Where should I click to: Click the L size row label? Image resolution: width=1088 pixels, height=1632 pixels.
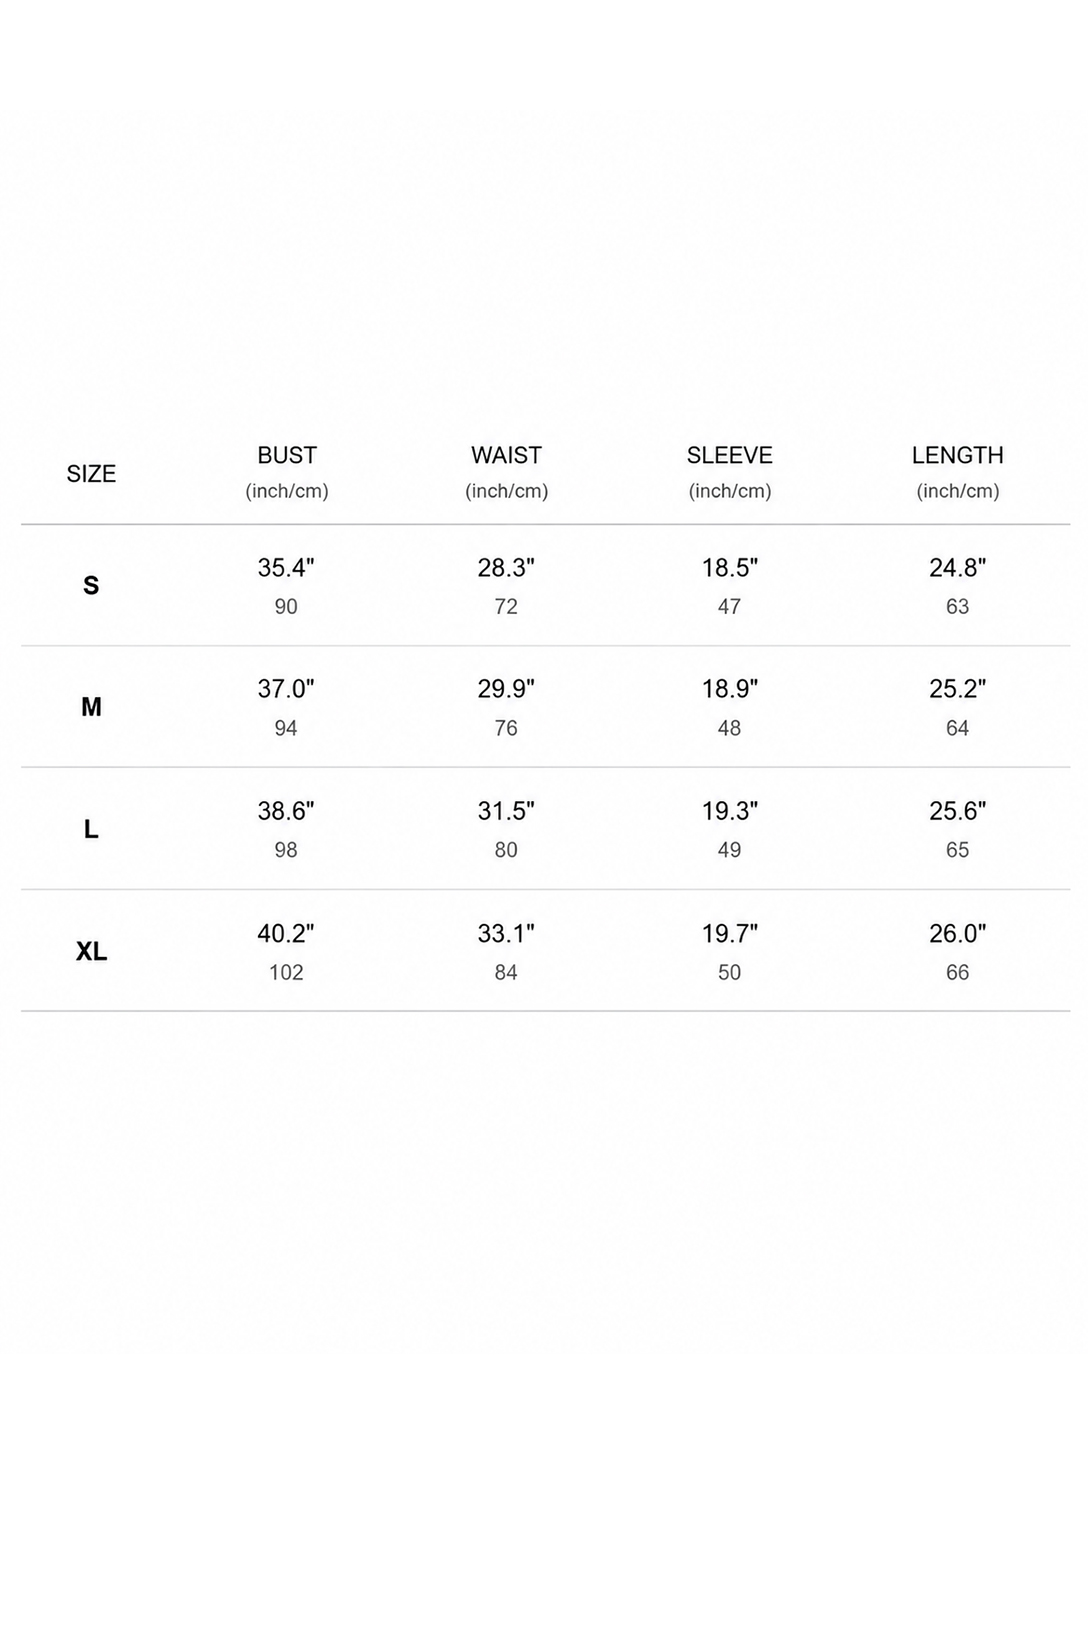(x=91, y=829)
